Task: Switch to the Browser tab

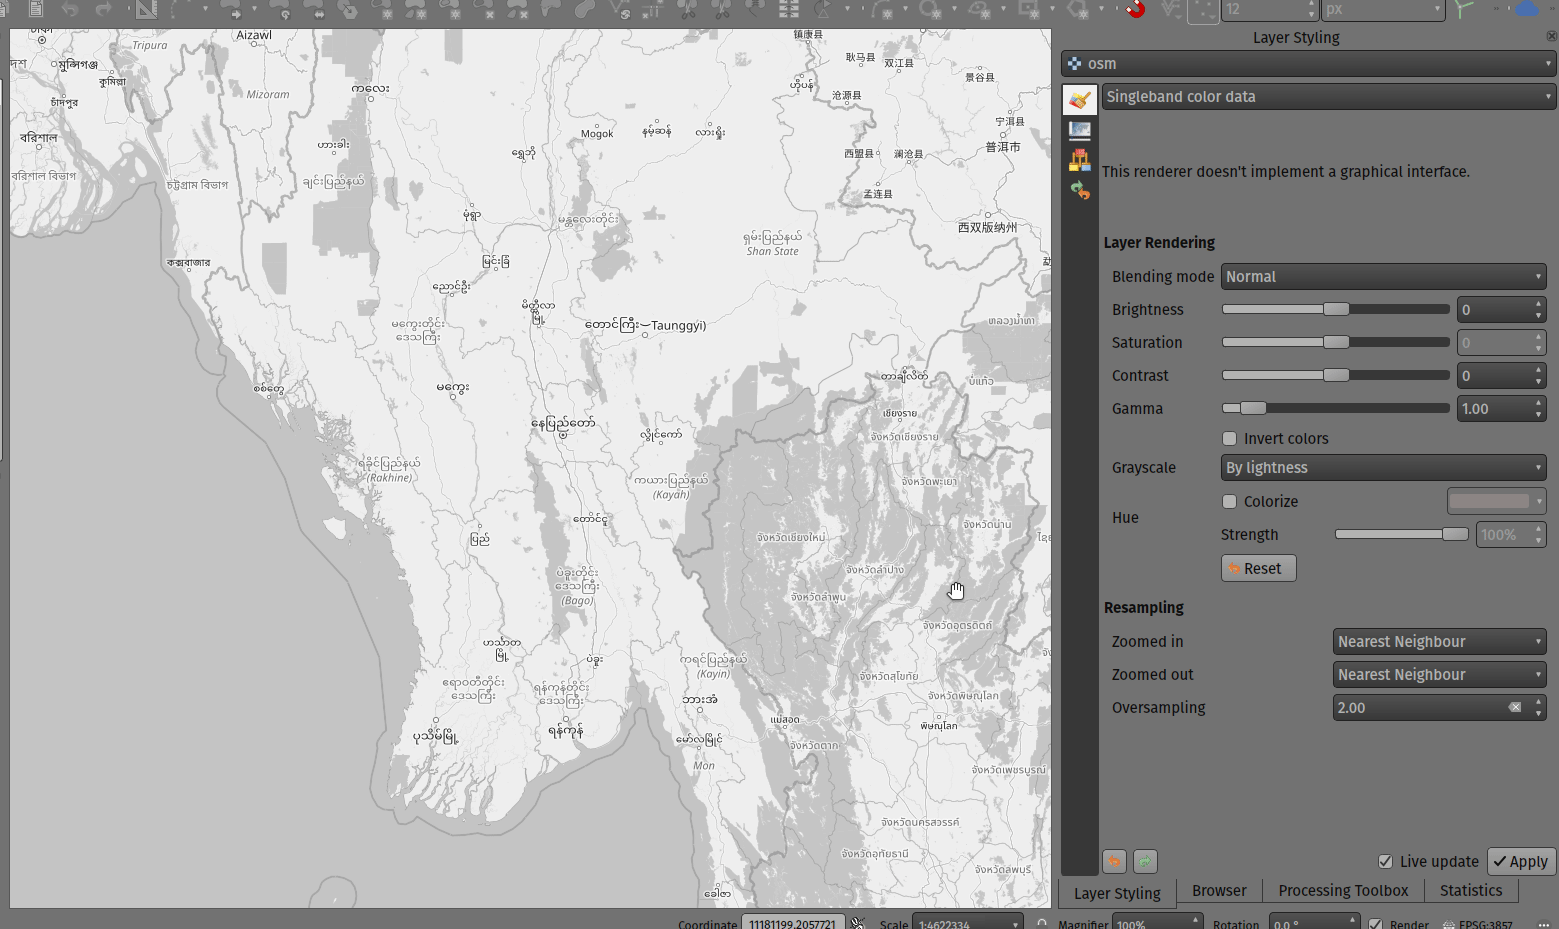Action: pos(1219,890)
